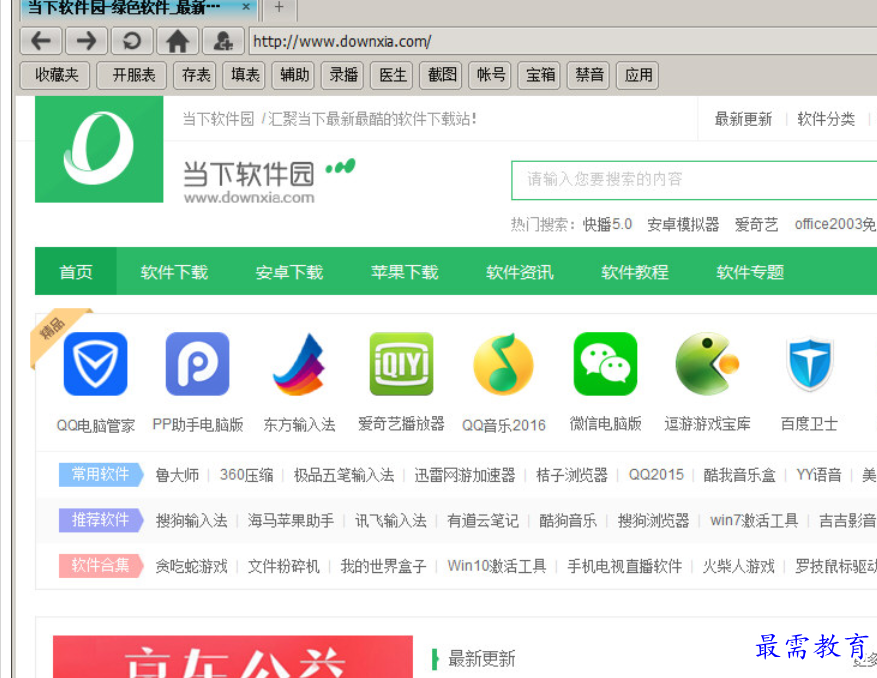The height and width of the screenshot is (678, 877).
Task: Click the 截图 screenshot toolbar button
Action: [x=442, y=75]
